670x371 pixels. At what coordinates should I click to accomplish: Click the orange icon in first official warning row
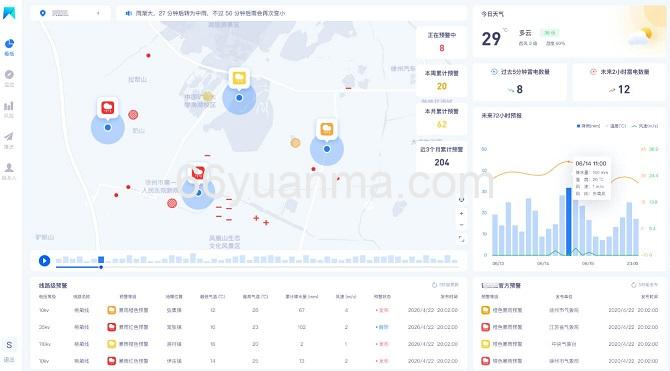485,310
